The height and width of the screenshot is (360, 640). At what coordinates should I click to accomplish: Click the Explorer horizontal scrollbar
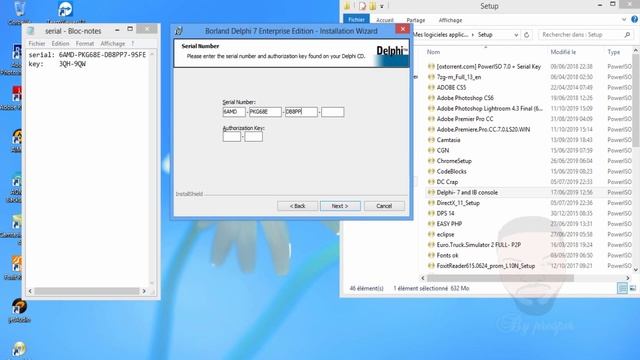500,278
